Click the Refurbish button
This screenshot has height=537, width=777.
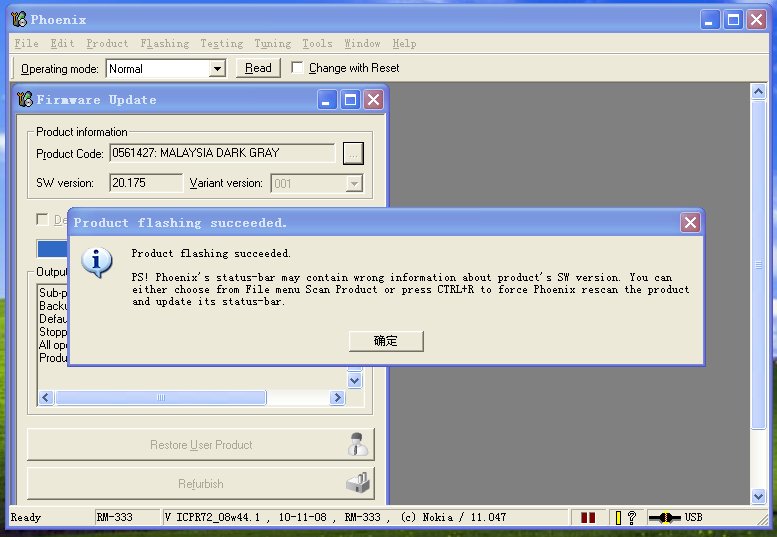click(201, 483)
